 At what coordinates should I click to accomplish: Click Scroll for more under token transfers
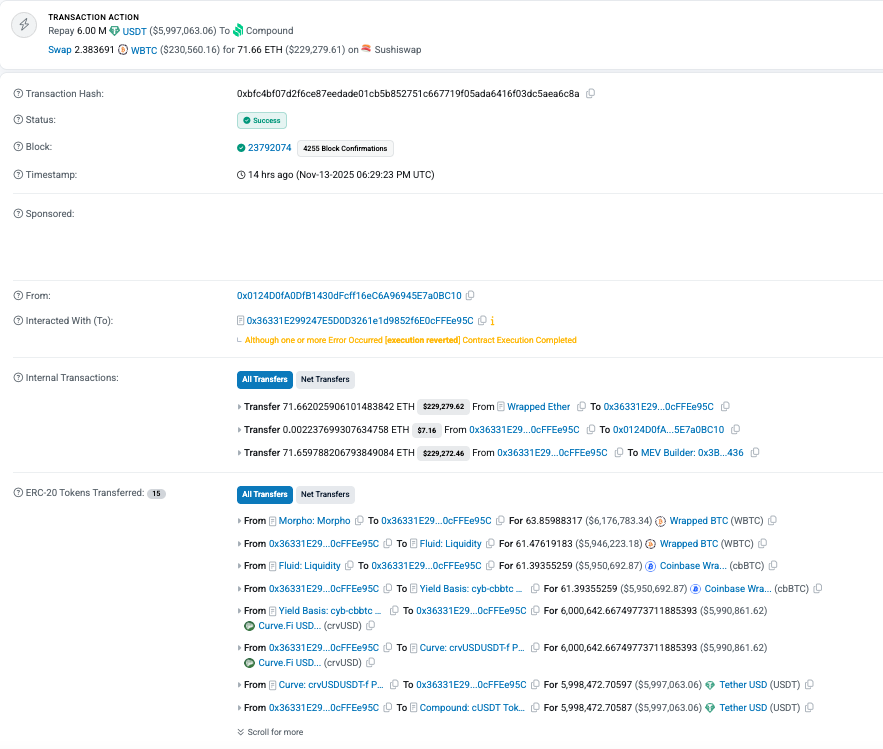tap(270, 732)
